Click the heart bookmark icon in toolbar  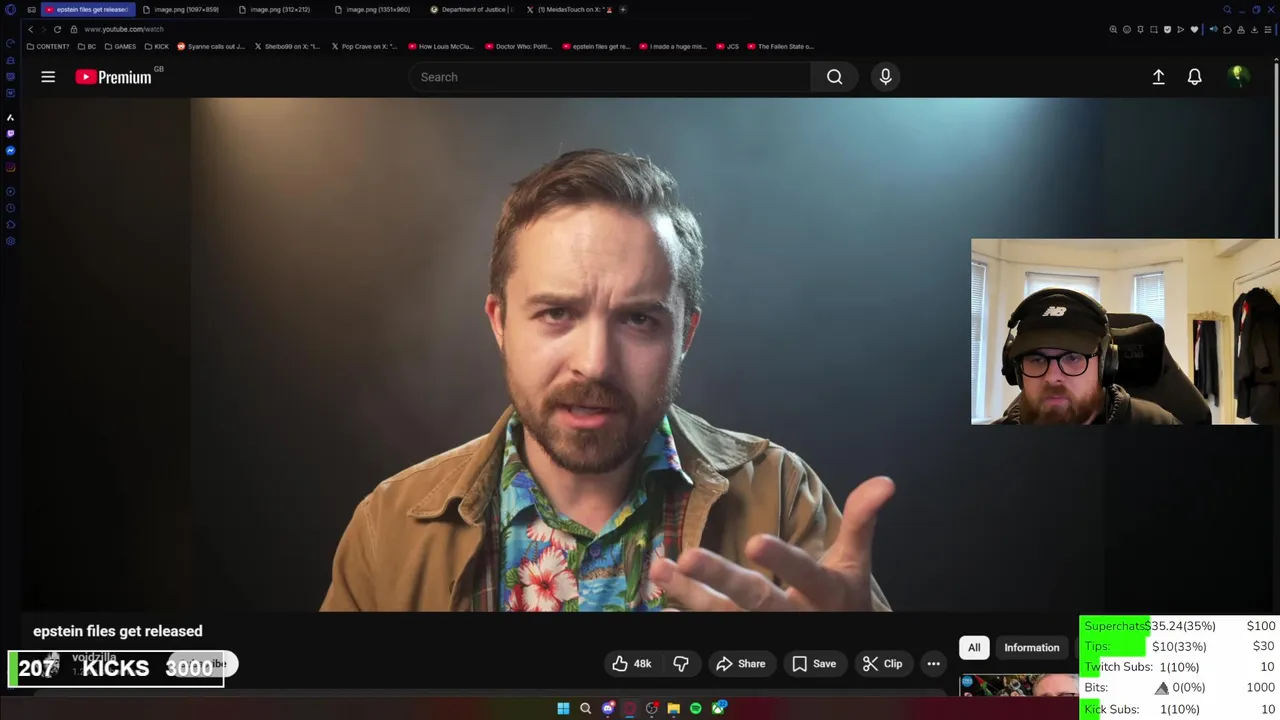1194,29
